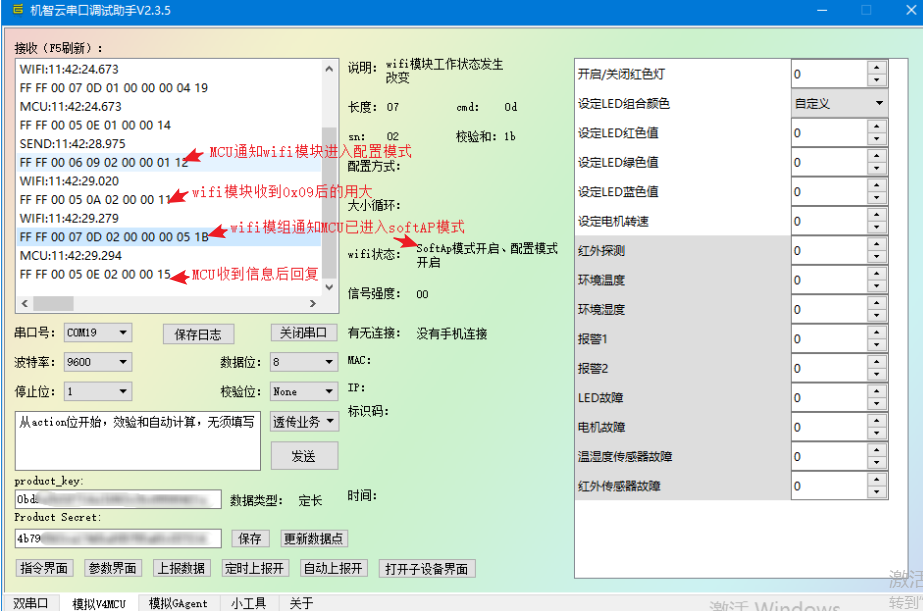Switch to the 双串口 tab
Image resolution: width=923 pixels, height=611 pixels.
pyautogui.click(x=29, y=603)
